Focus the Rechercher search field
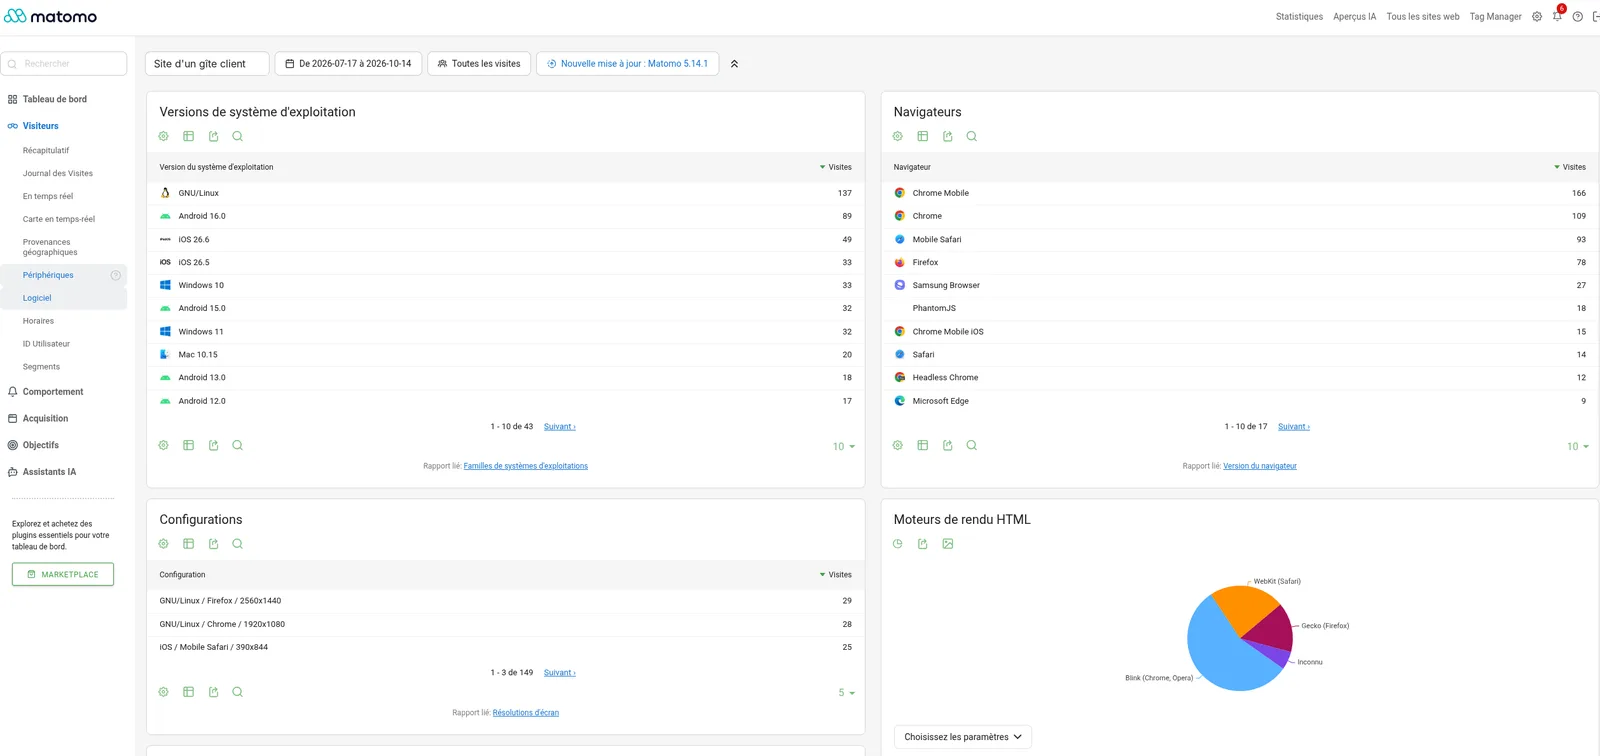Screen dimensions: 1600x756 64,64
